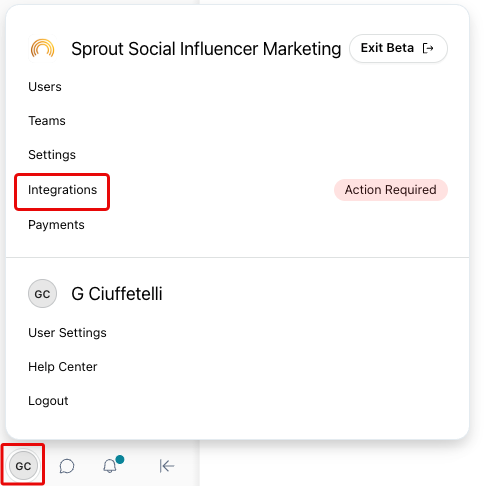Click the Action Required badge
Image resolution: width=496 pixels, height=486 pixels.
click(391, 190)
